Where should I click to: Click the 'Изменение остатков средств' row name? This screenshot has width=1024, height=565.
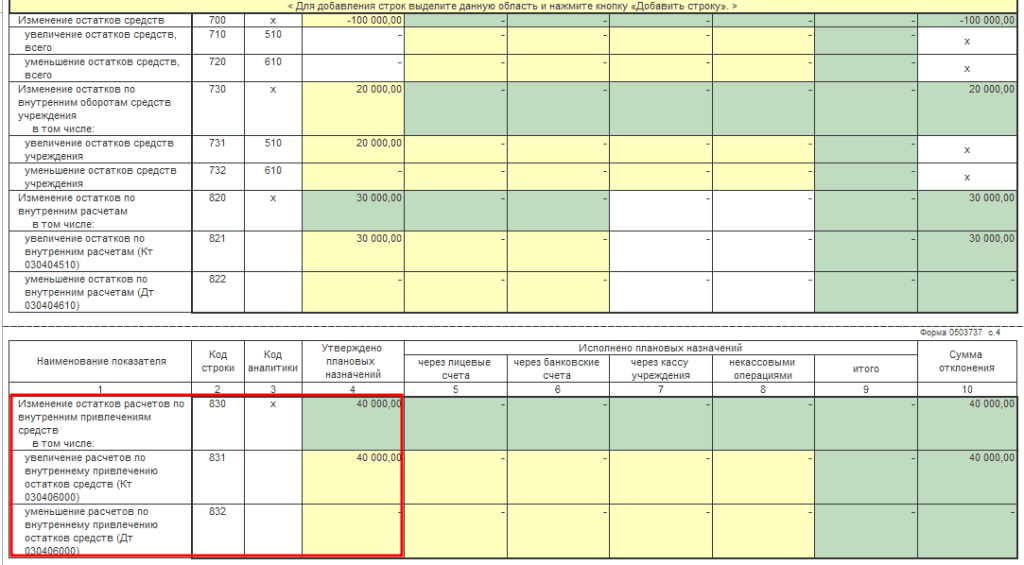(x=100, y=20)
